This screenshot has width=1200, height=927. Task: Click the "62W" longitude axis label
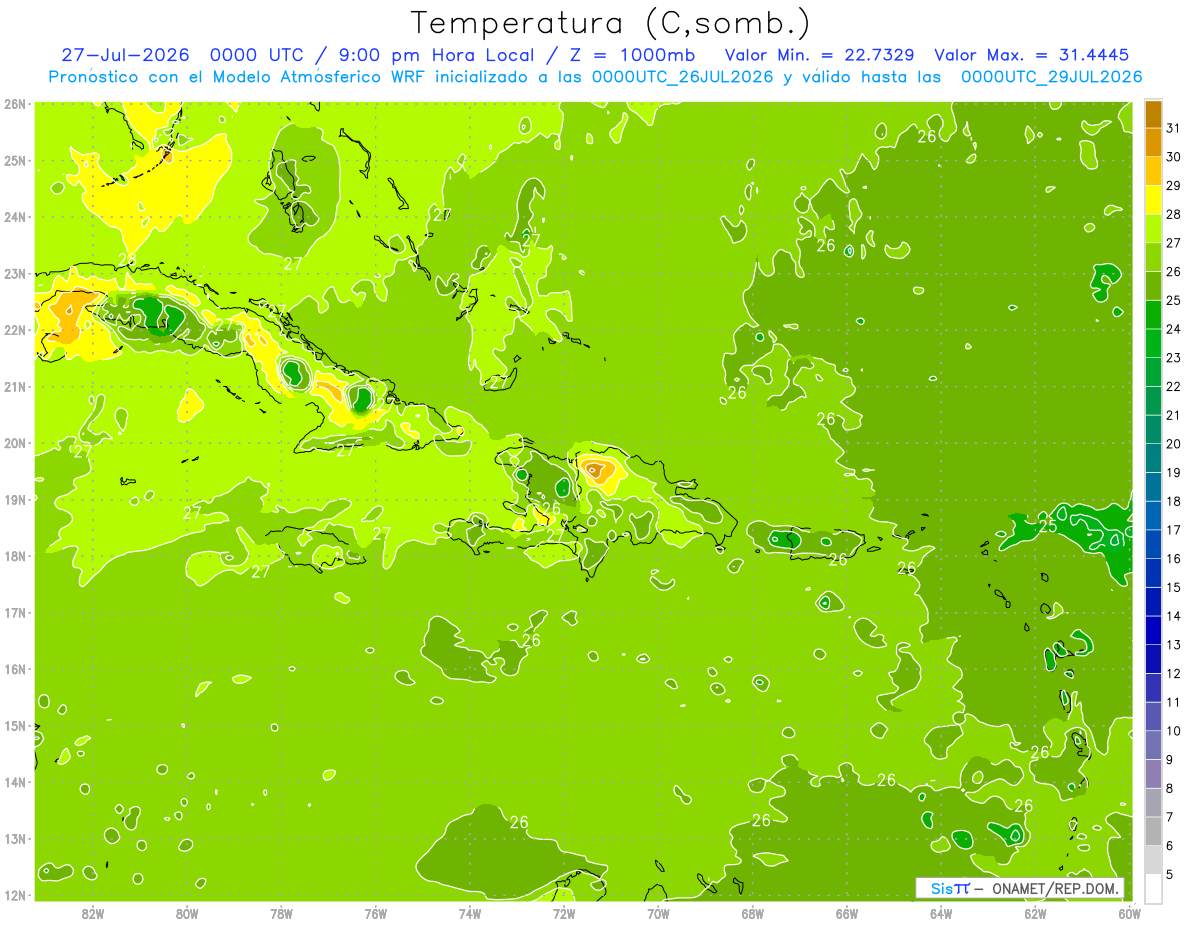1035,914
